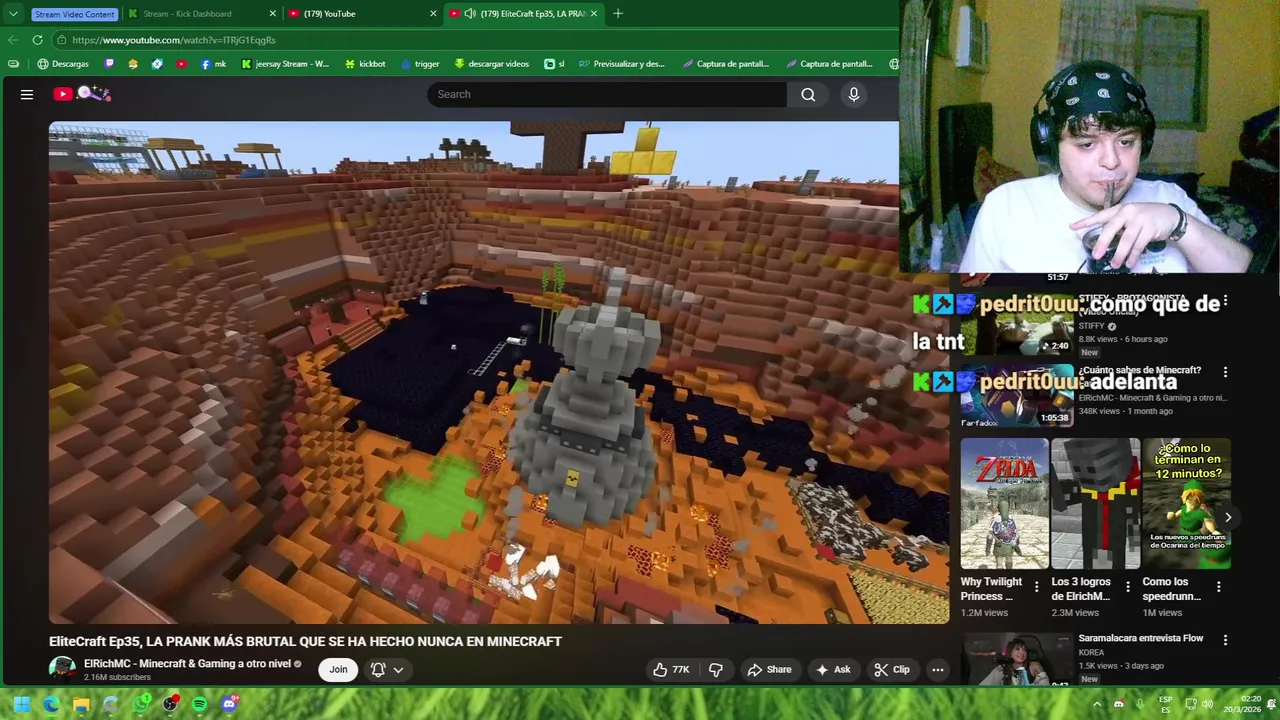
Task: Open the first Captura de pantall... bookmark
Action: pyautogui.click(x=726, y=64)
